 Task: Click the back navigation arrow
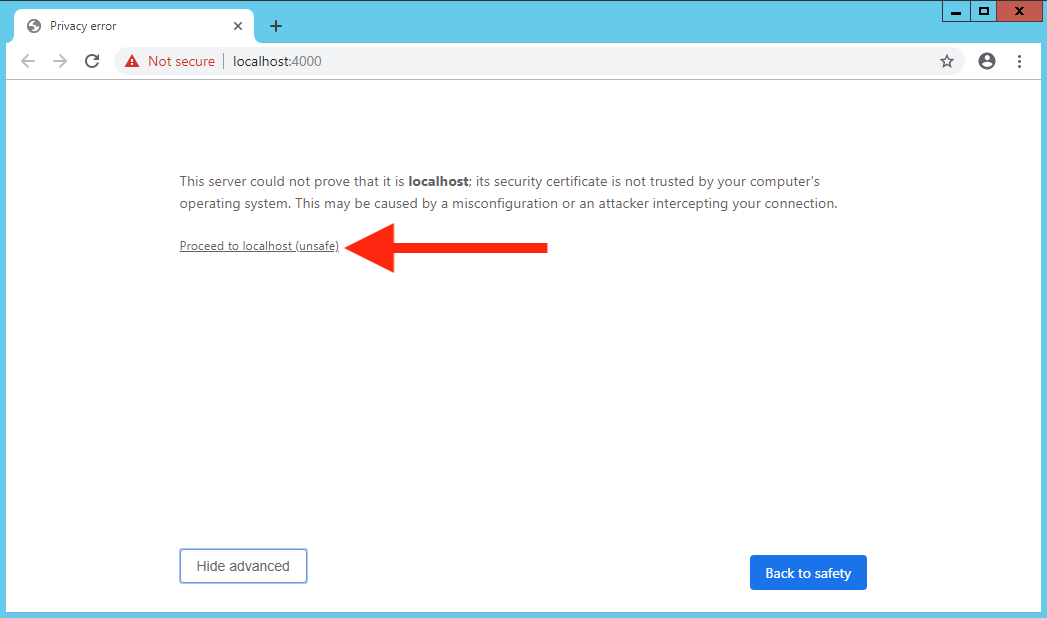28,61
